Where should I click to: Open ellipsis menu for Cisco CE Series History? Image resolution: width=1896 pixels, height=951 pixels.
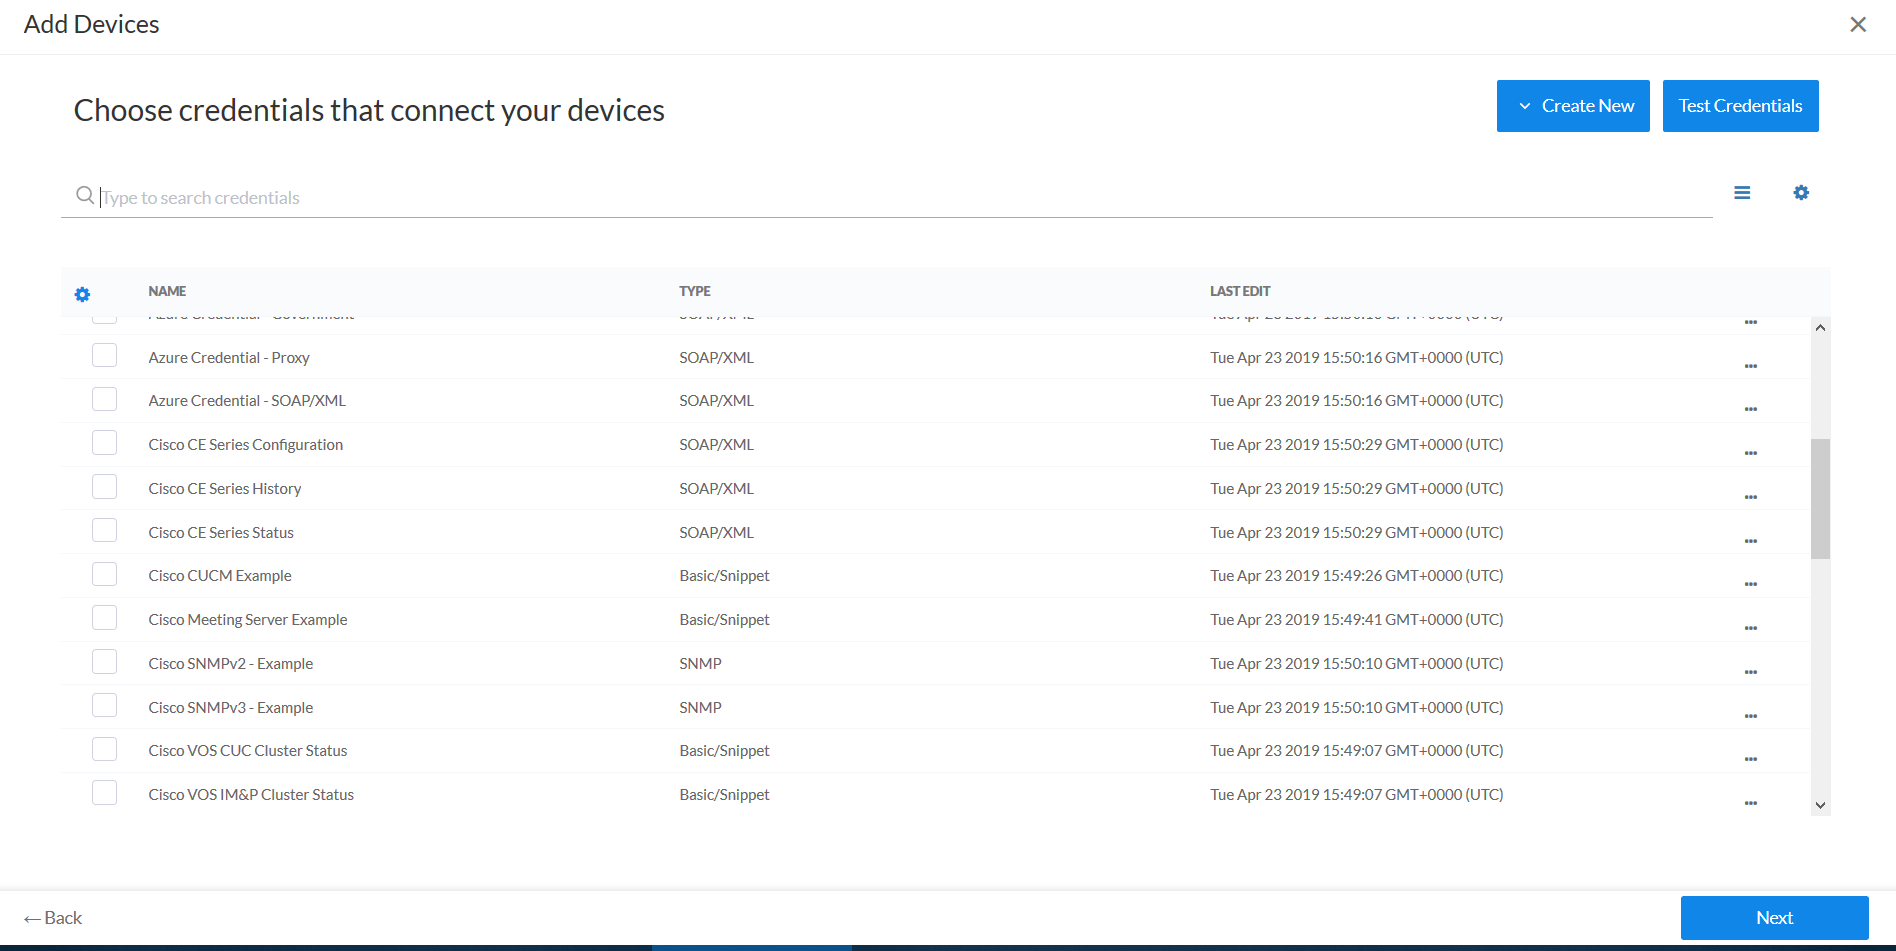point(1750,497)
